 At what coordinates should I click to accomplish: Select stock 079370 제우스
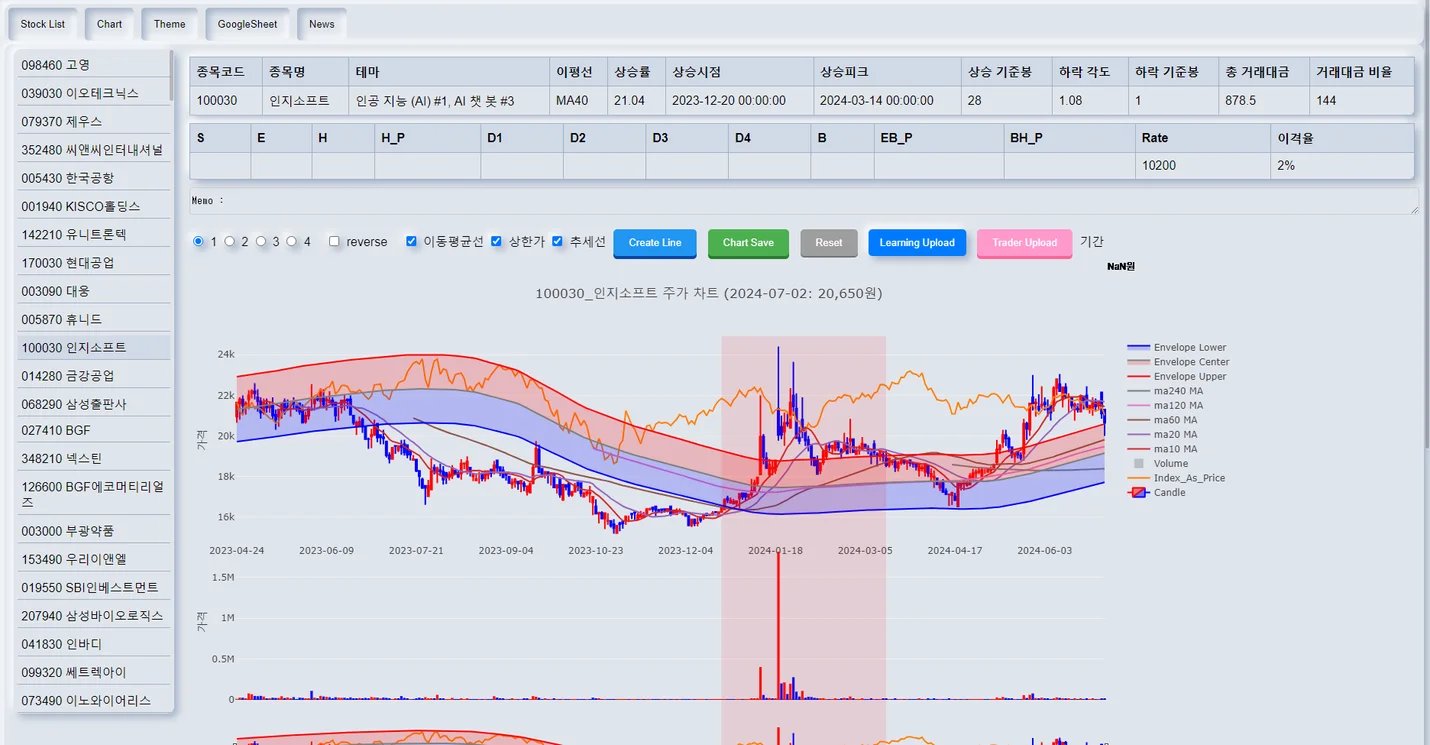coord(93,121)
